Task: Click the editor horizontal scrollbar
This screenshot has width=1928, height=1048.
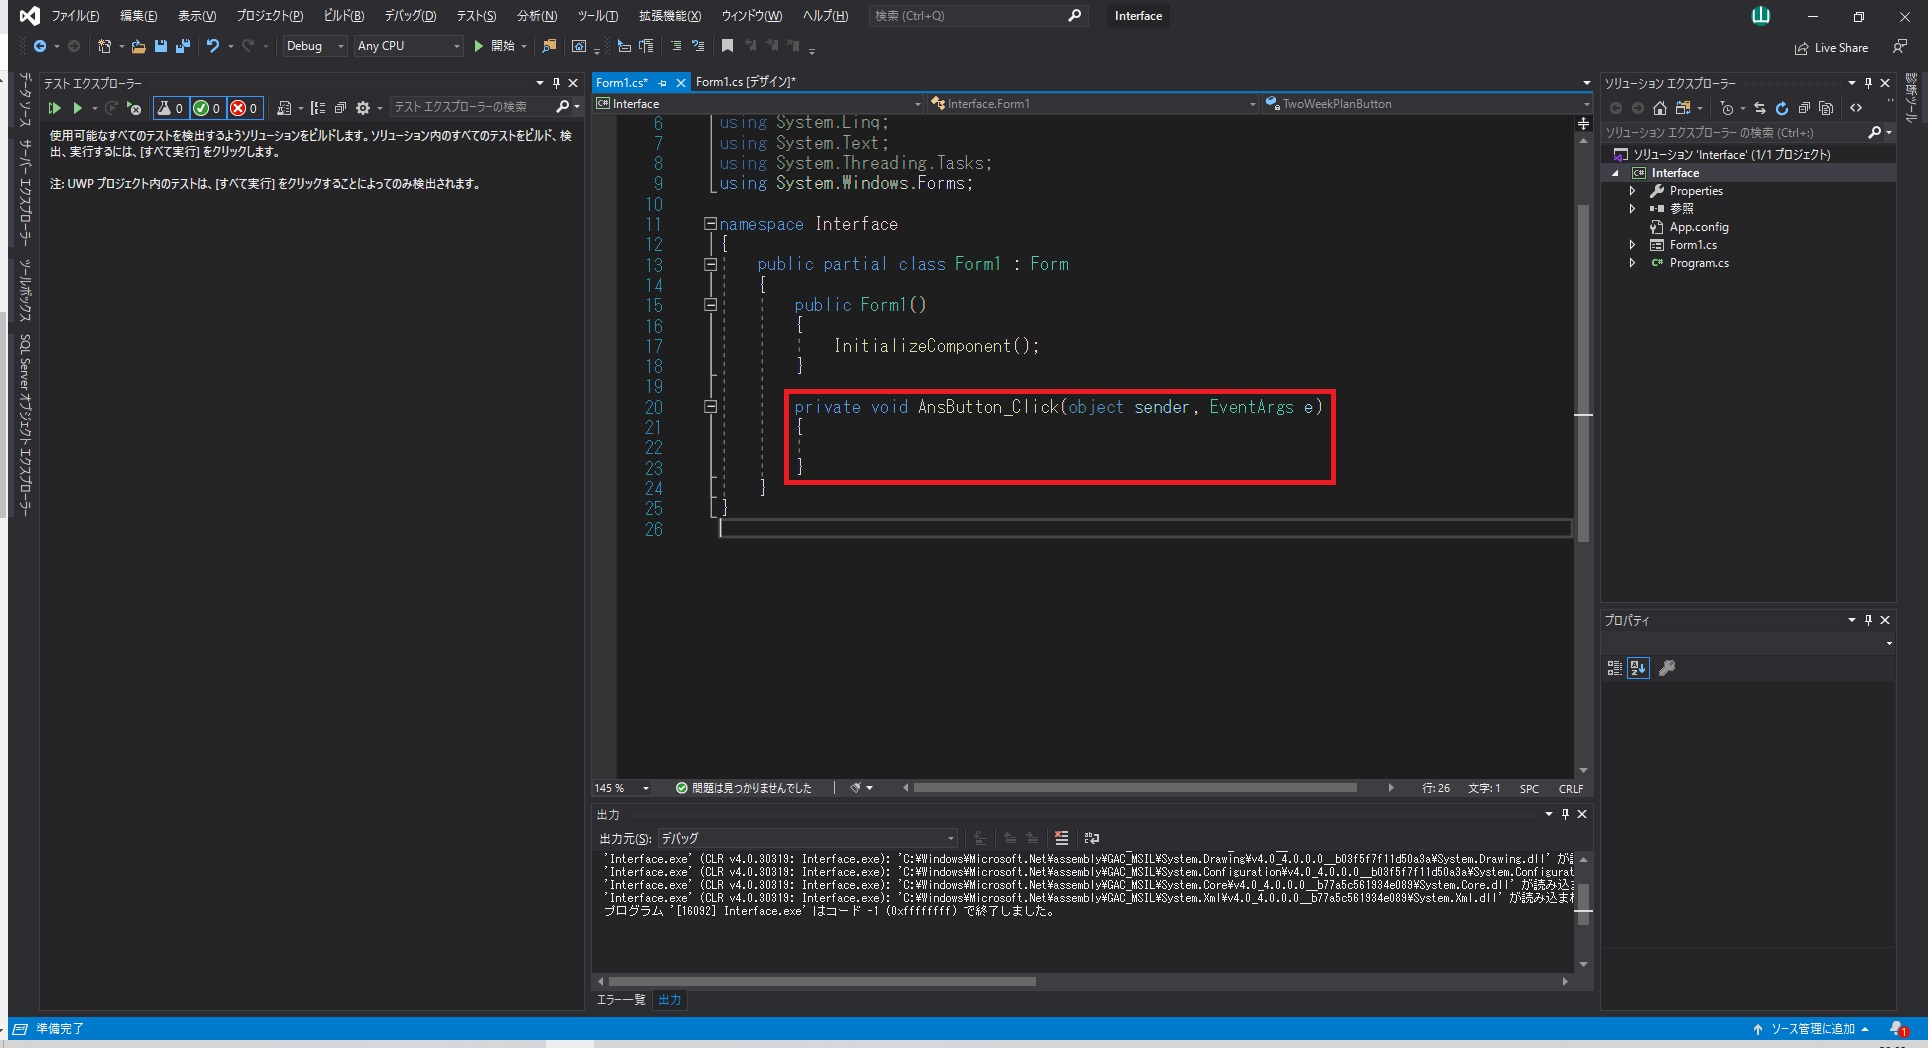Action: (1134, 788)
